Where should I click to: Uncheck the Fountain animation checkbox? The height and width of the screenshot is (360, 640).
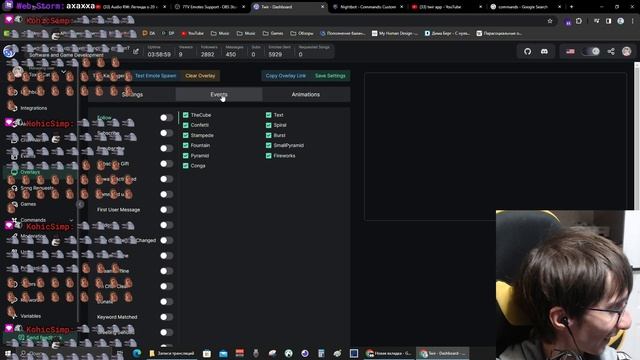coord(186,145)
